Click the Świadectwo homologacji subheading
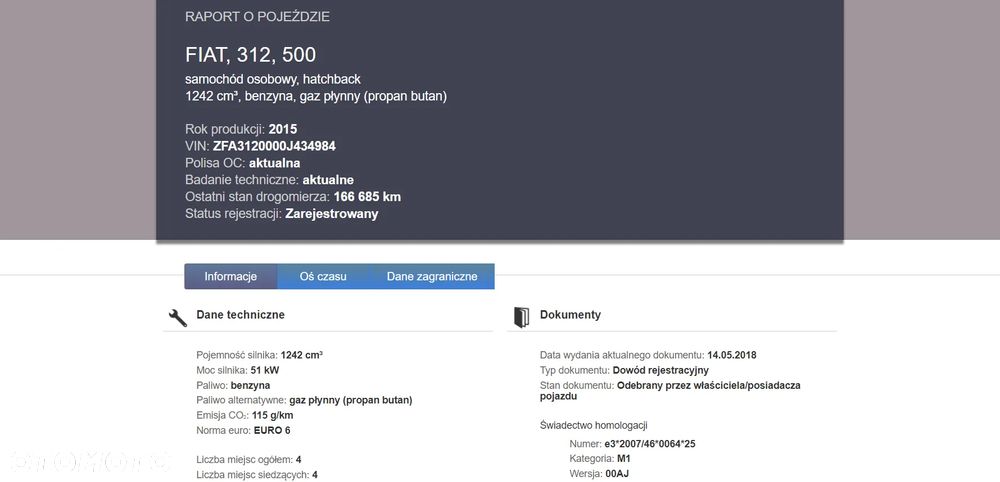 coord(594,425)
